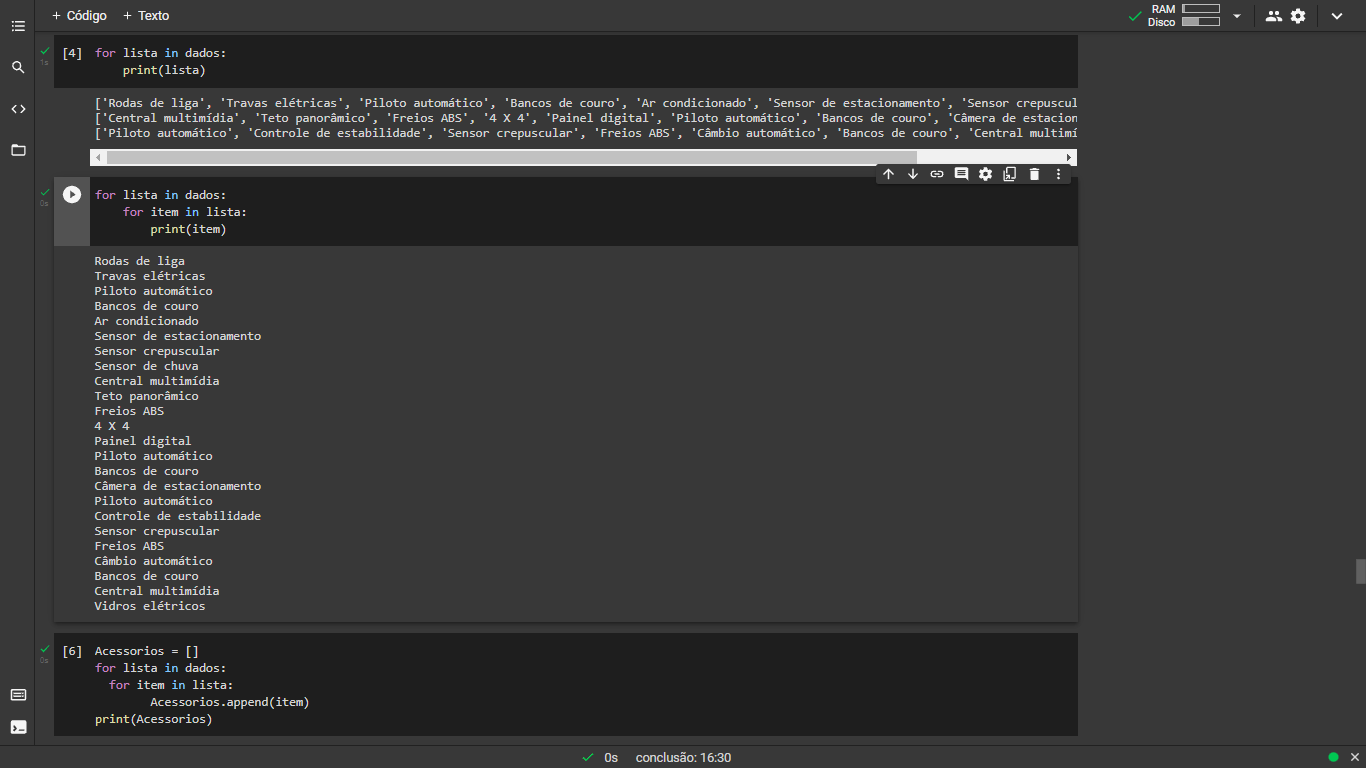Open the code snippets sidebar icon

18,109
